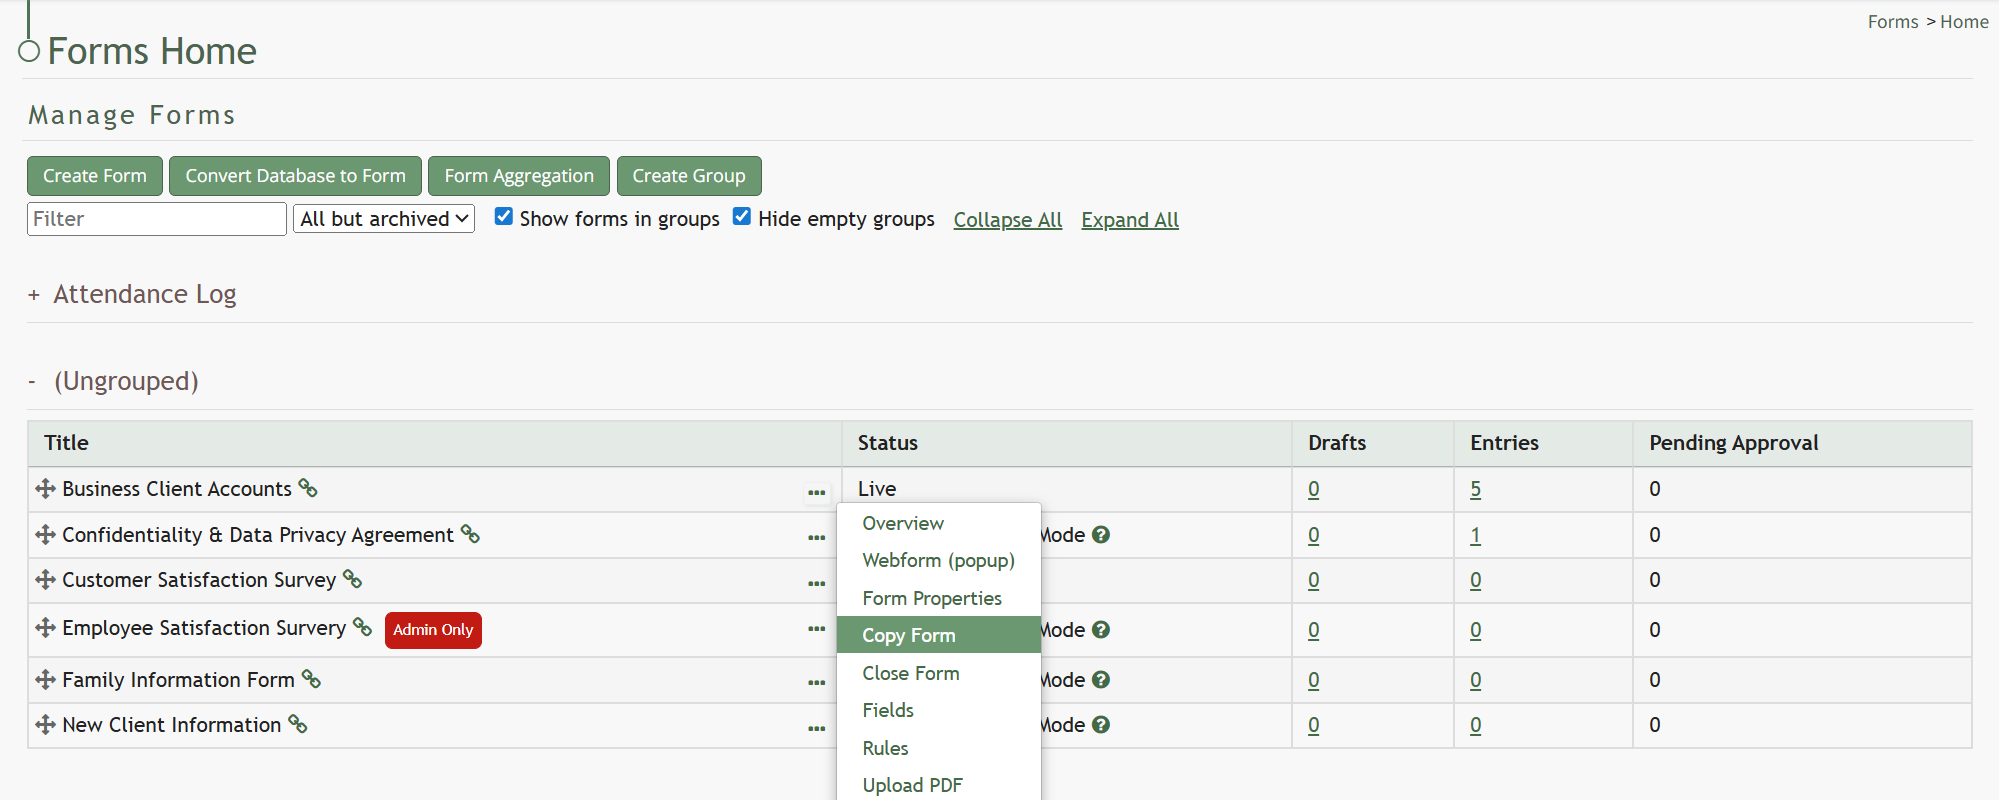Image resolution: width=1999 pixels, height=800 pixels.
Task: Choose Copy Form in the menu
Action: coord(939,635)
